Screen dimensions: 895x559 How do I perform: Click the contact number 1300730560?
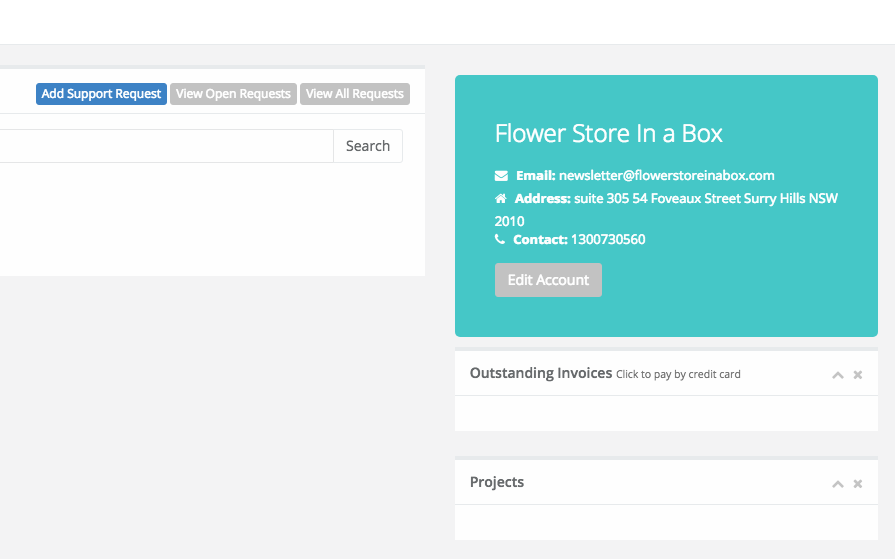[608, 239]
